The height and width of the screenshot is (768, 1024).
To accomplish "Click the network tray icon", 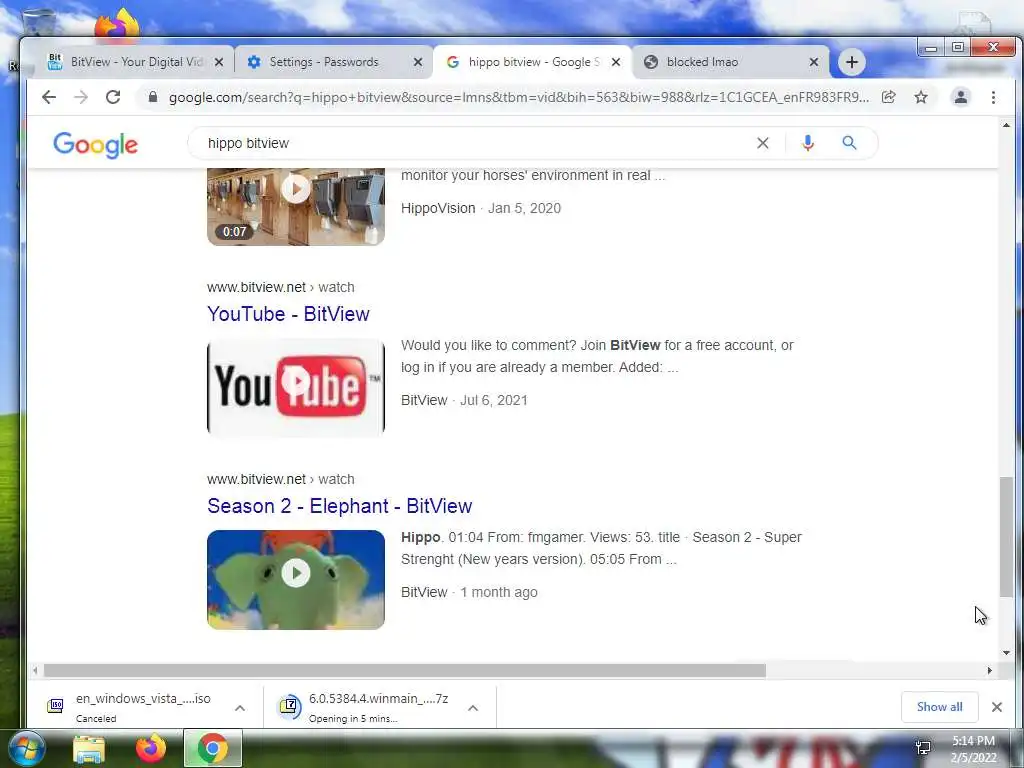I will [x=923, y=748].
